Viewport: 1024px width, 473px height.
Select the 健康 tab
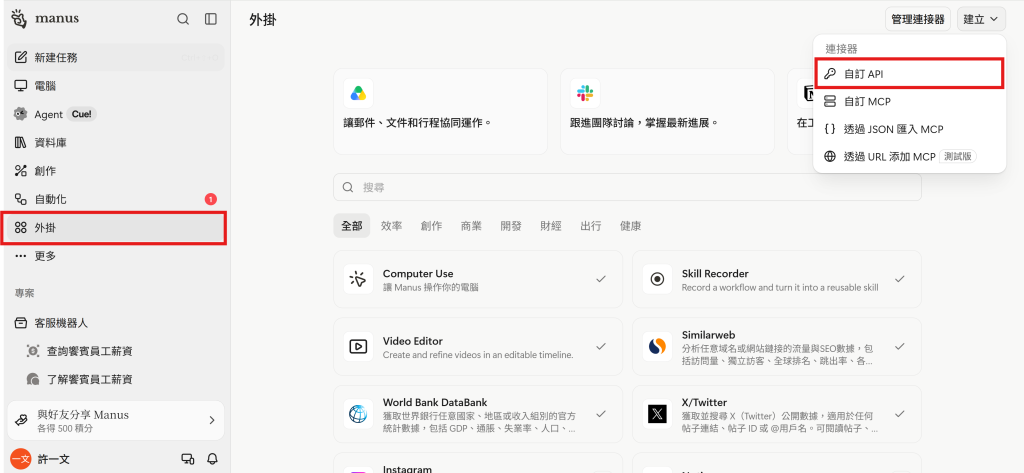(631, 226)
